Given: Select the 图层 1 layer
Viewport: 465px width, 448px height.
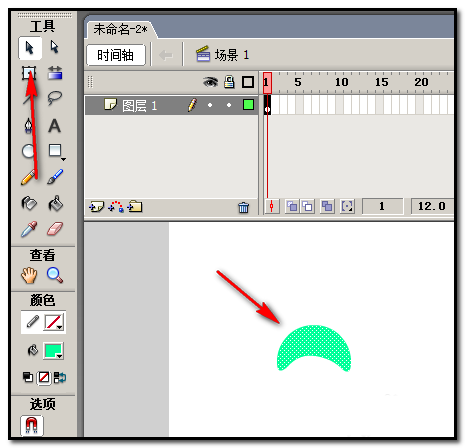Looking at the screenshot, I should pyautogui.click(x=171, y=106).
